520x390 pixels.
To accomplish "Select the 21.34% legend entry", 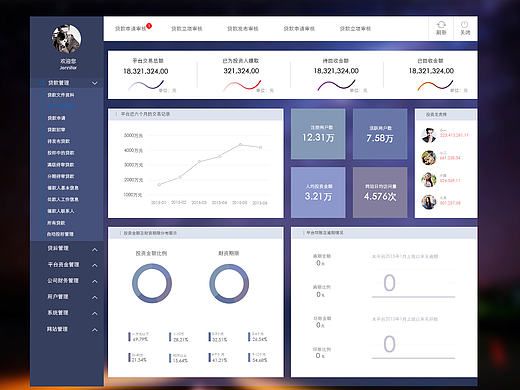I will [138, 358].
